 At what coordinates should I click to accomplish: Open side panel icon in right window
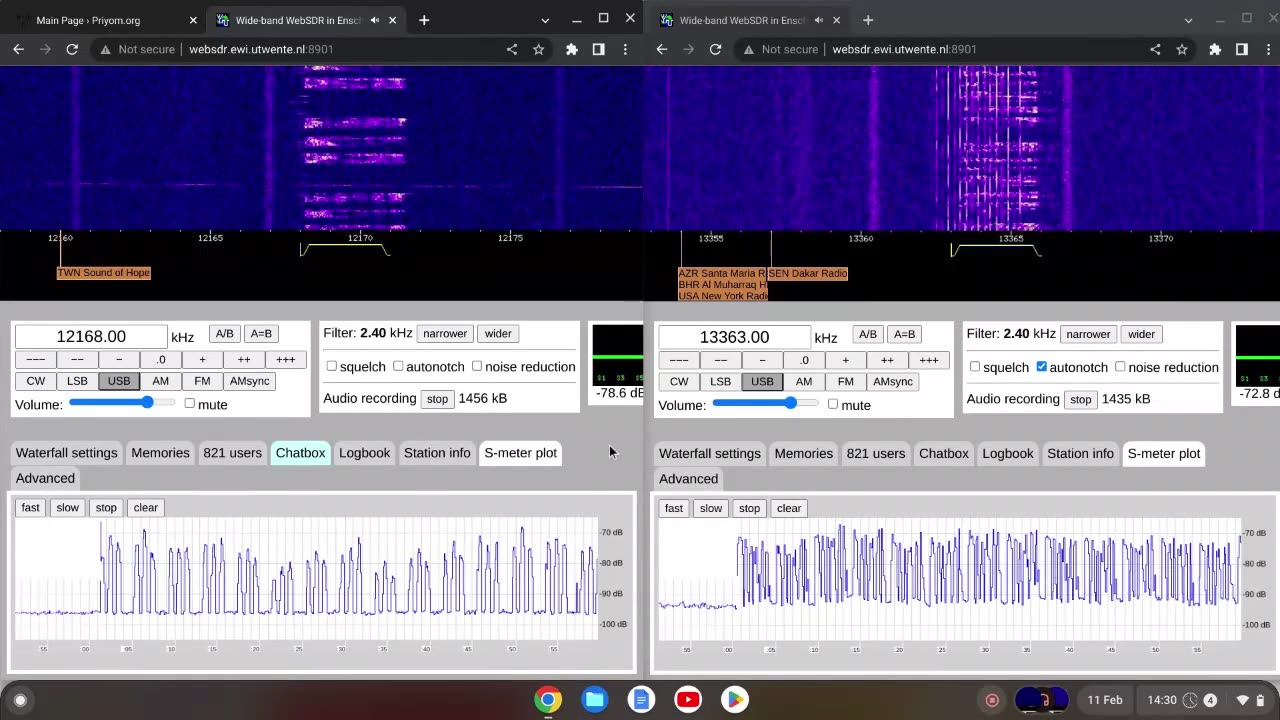tap(1241, 49)
